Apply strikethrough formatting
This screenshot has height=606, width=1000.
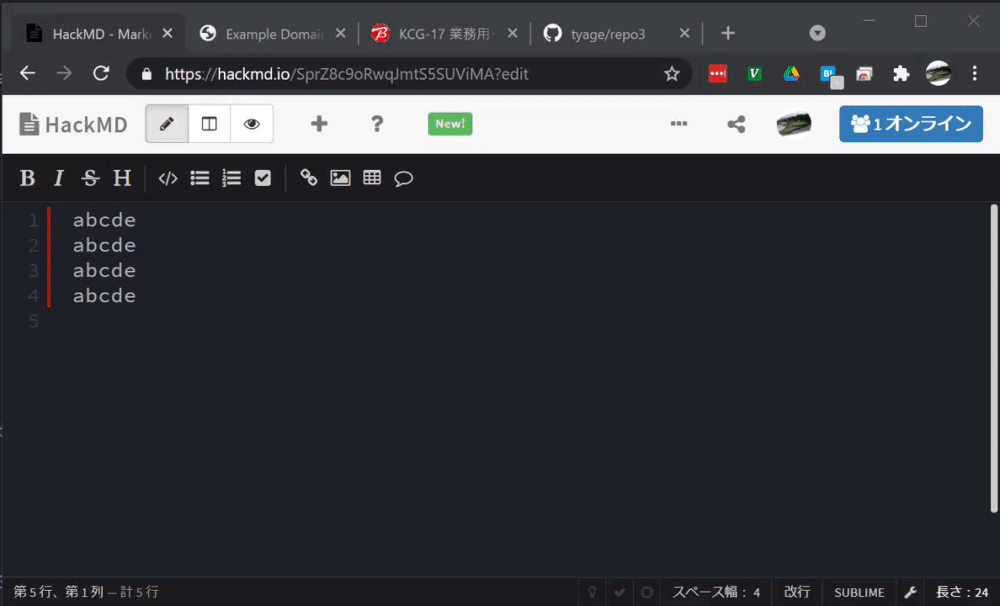coord(90,177)
